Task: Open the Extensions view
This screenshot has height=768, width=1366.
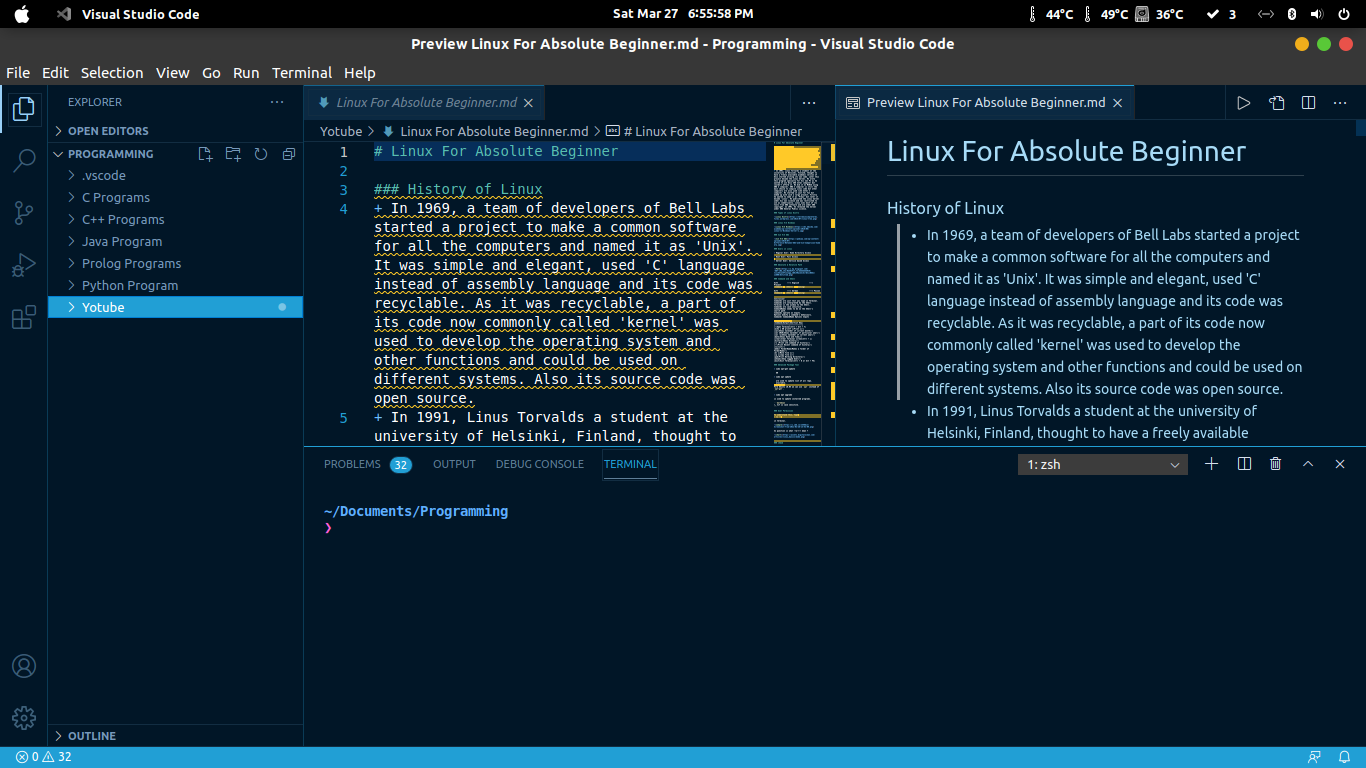Action: tap(24, 318)
